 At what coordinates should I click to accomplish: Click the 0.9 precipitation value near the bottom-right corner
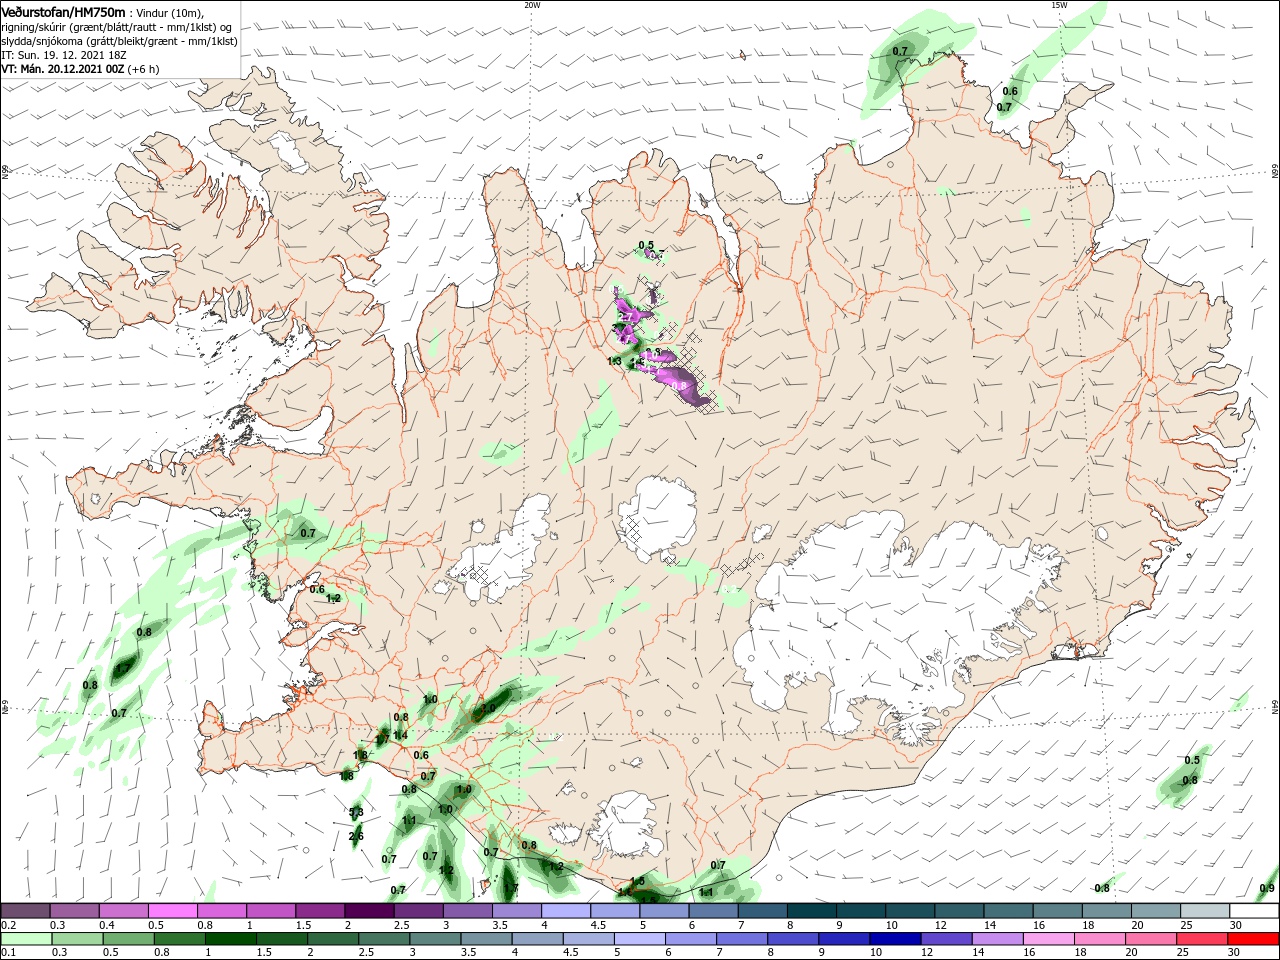[1267, 888]
